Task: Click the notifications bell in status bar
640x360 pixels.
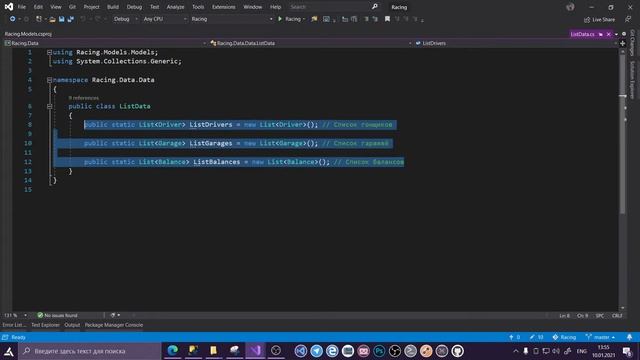Action: click(x=629, y=337)
